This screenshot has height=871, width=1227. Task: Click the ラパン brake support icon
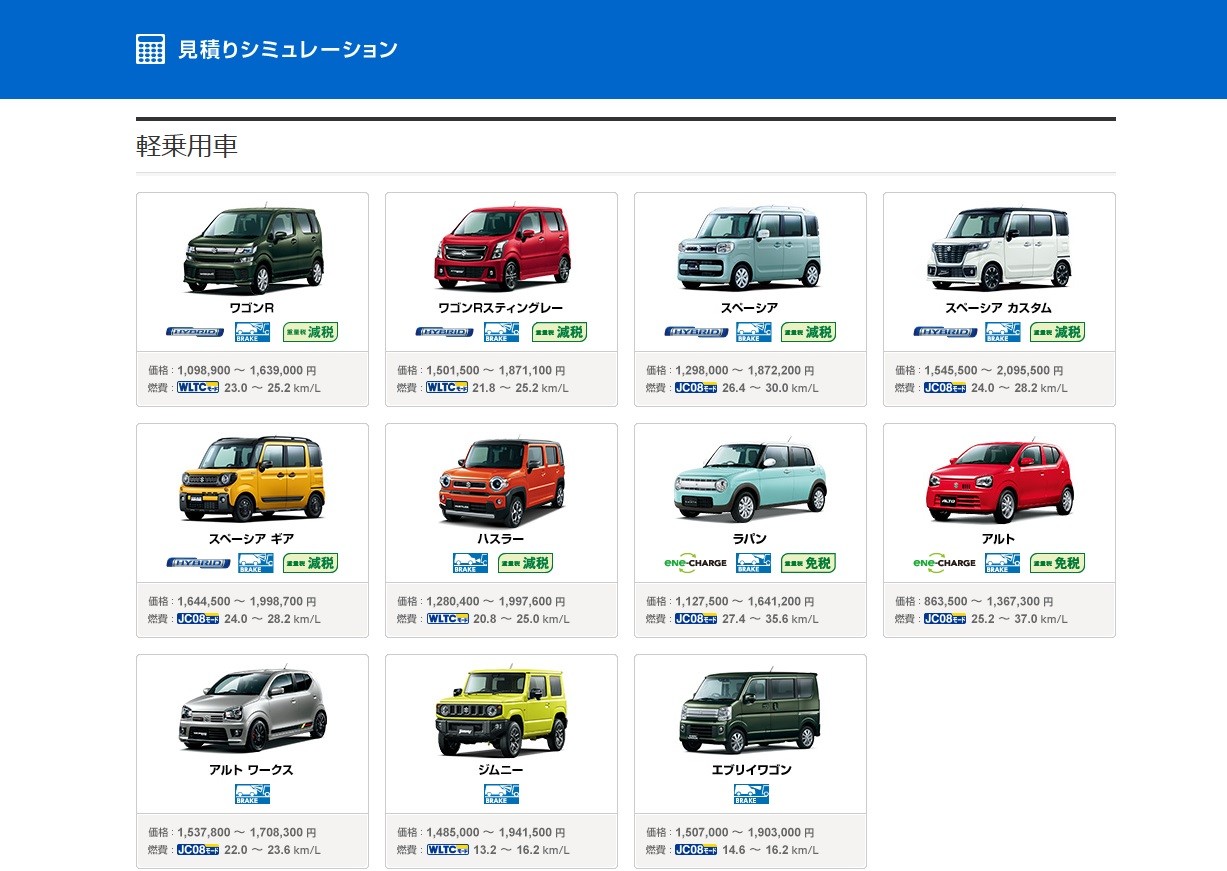click(753, 563)
